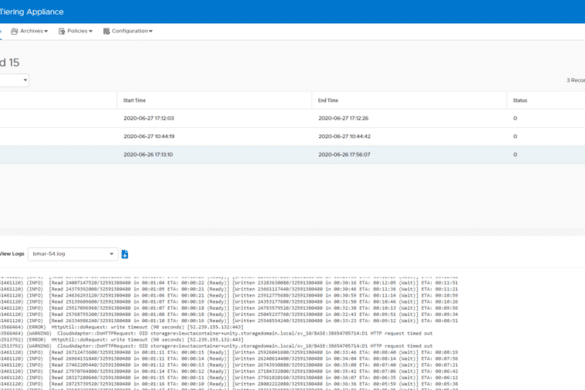The width and height of the screenshot is (585, 390).
Task: Sort by the End Time column header
Action: pyautogui.click(x=328, y=100)
